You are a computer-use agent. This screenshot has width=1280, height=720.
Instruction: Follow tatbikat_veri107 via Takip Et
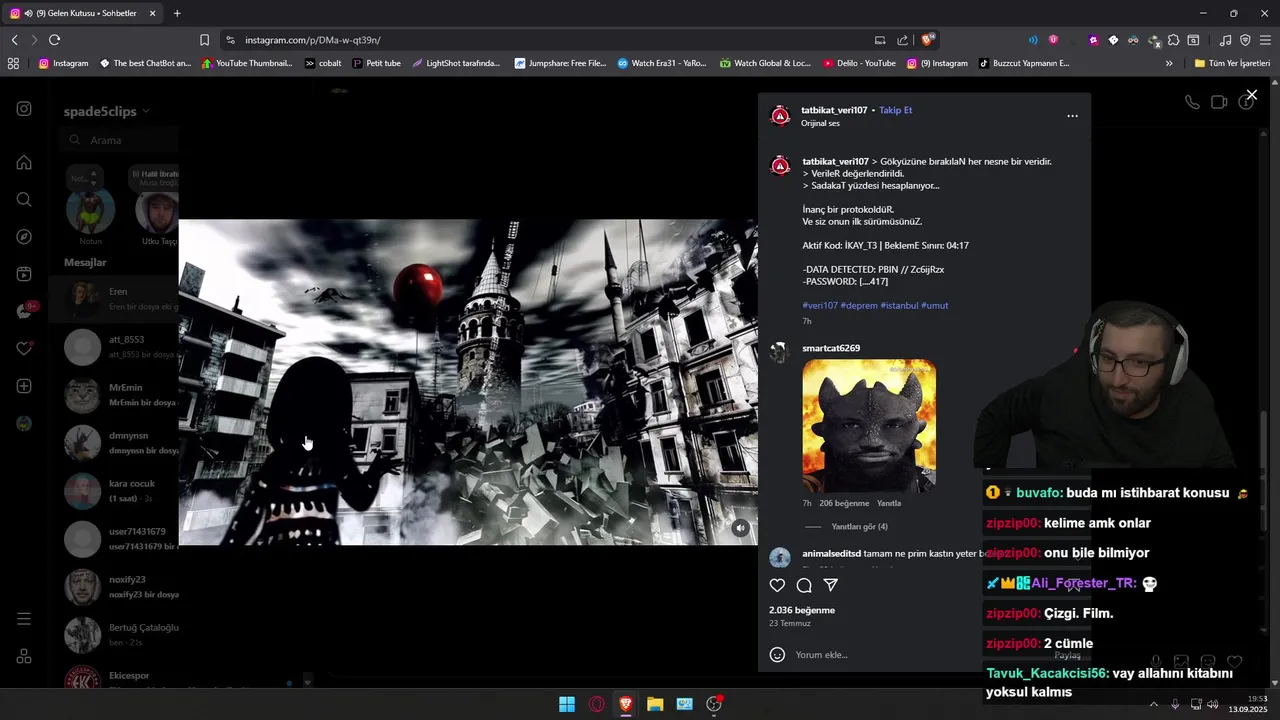point(895,110)
